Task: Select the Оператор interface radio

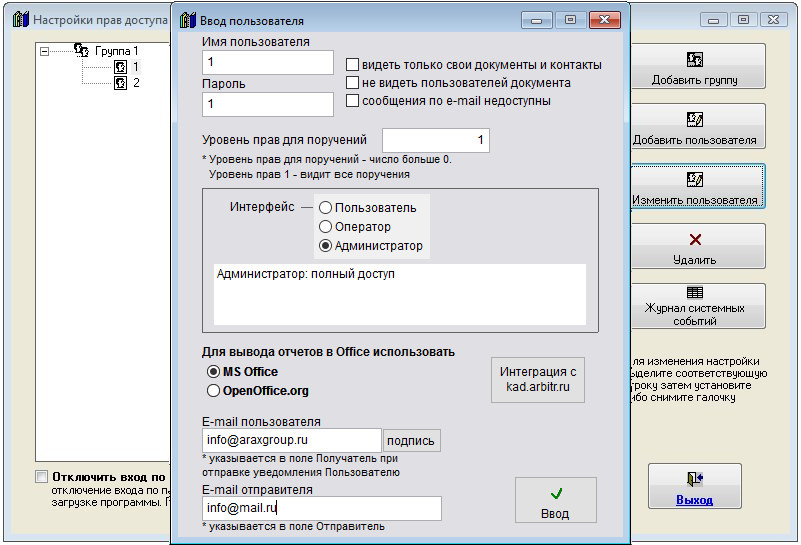Action: coord(325,226)
